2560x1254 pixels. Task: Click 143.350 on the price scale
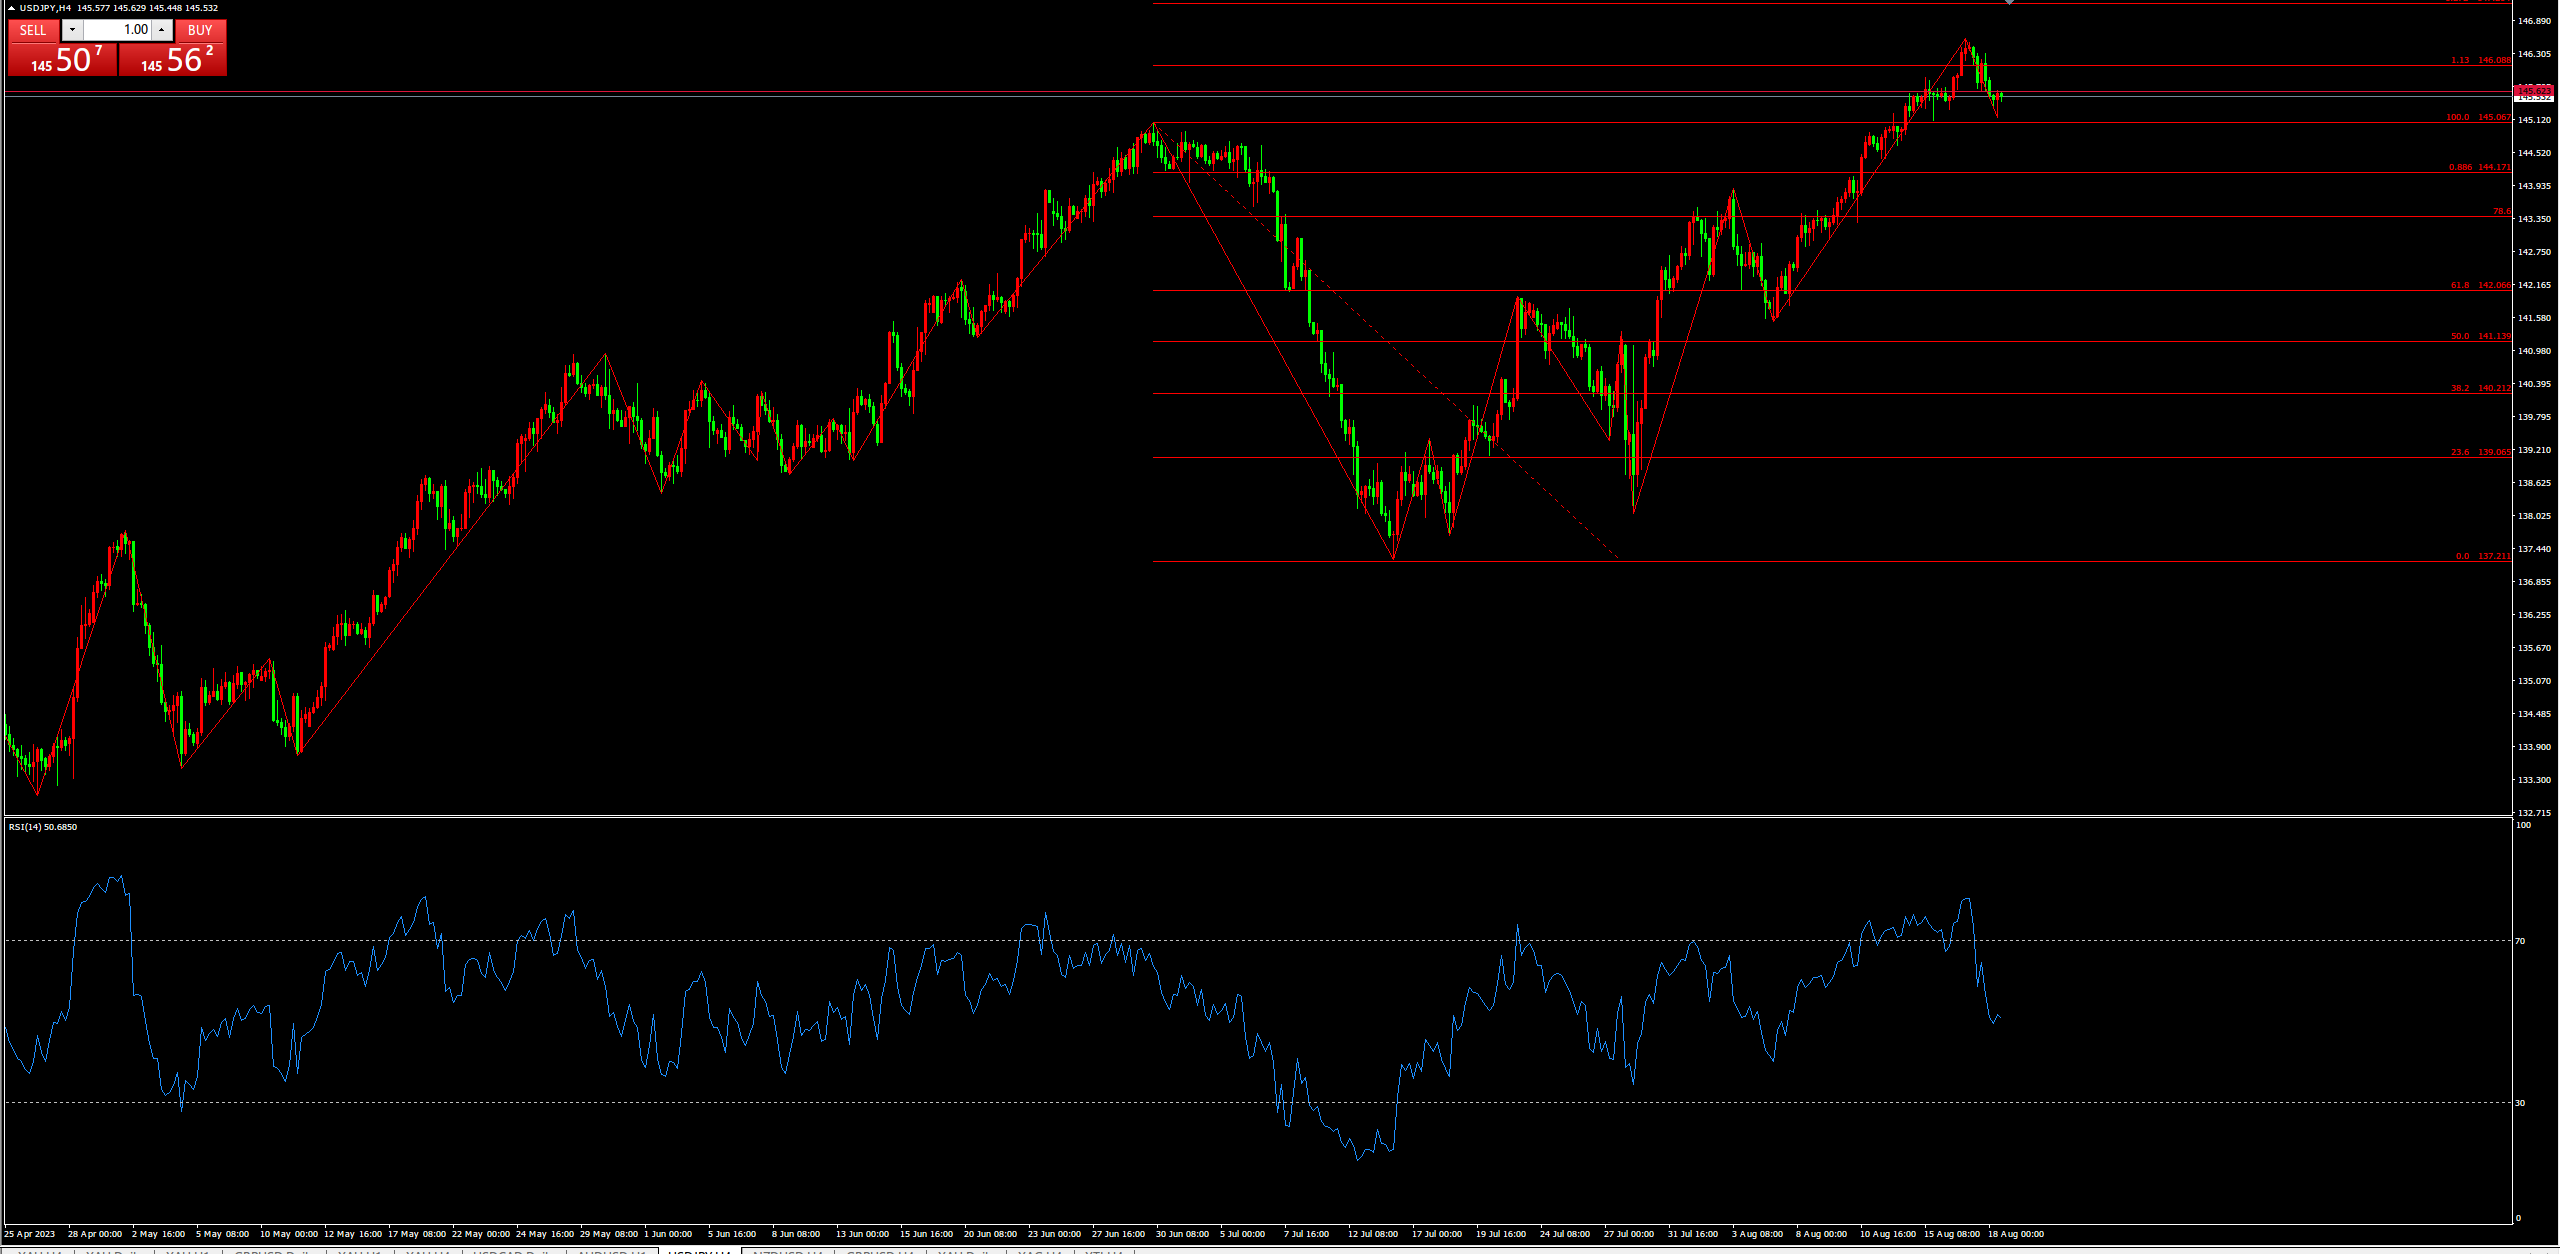[2534, 219]
